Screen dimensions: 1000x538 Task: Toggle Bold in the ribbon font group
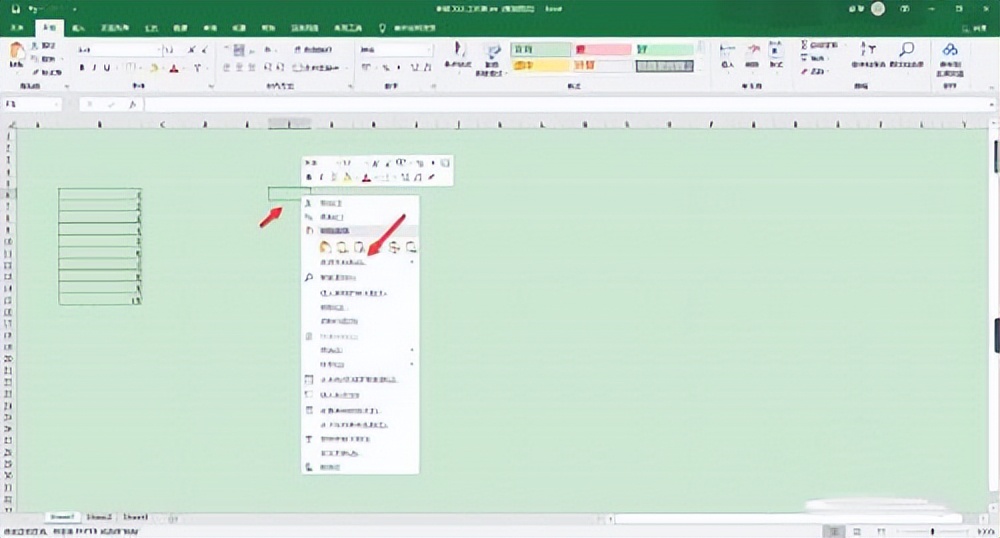(82, 68)
